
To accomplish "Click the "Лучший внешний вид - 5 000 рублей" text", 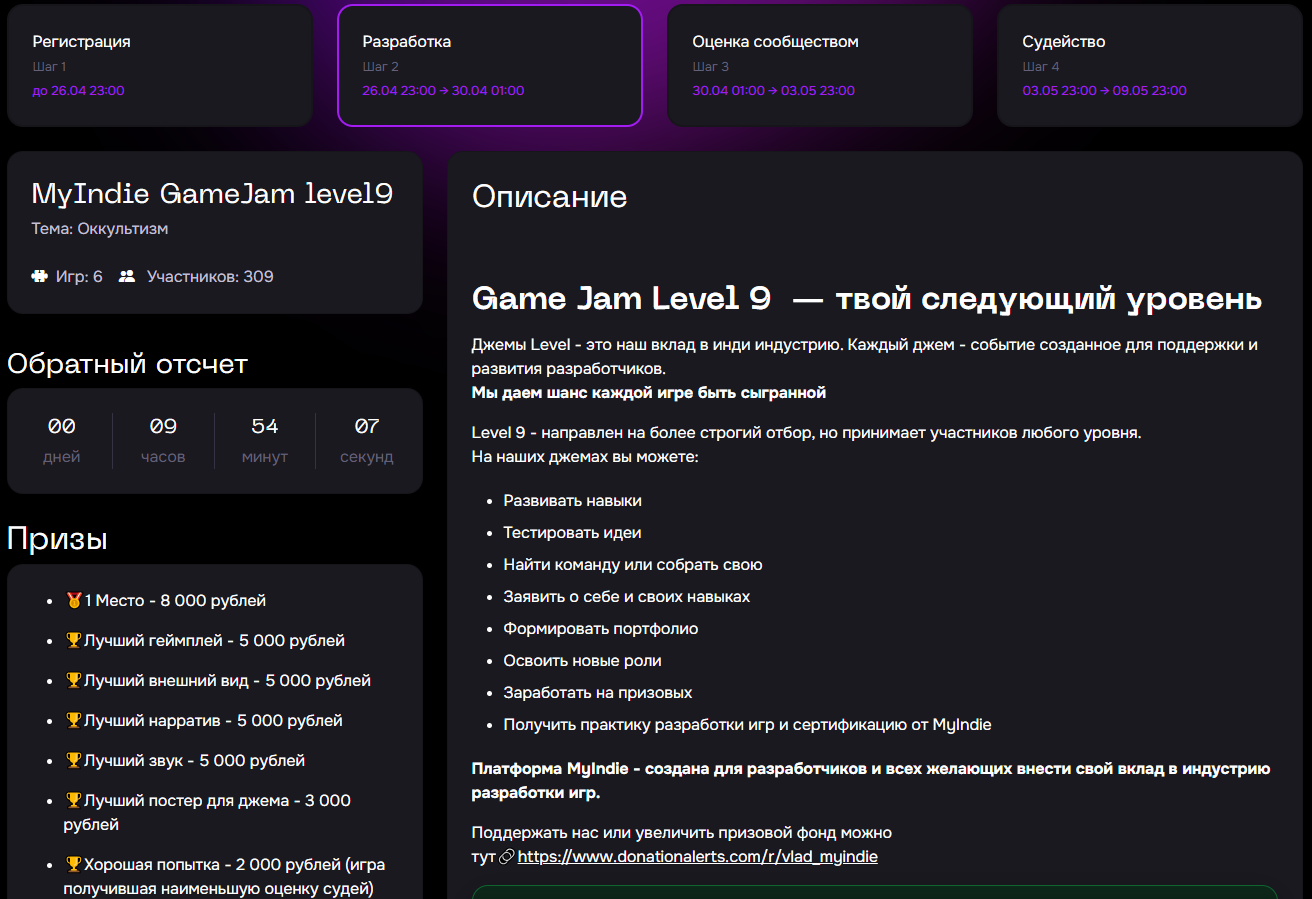I will coord(227,681).
